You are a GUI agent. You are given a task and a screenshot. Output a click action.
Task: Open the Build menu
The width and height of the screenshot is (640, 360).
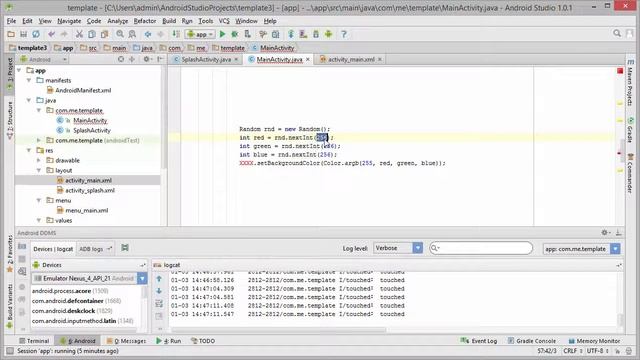coord(169,21)
